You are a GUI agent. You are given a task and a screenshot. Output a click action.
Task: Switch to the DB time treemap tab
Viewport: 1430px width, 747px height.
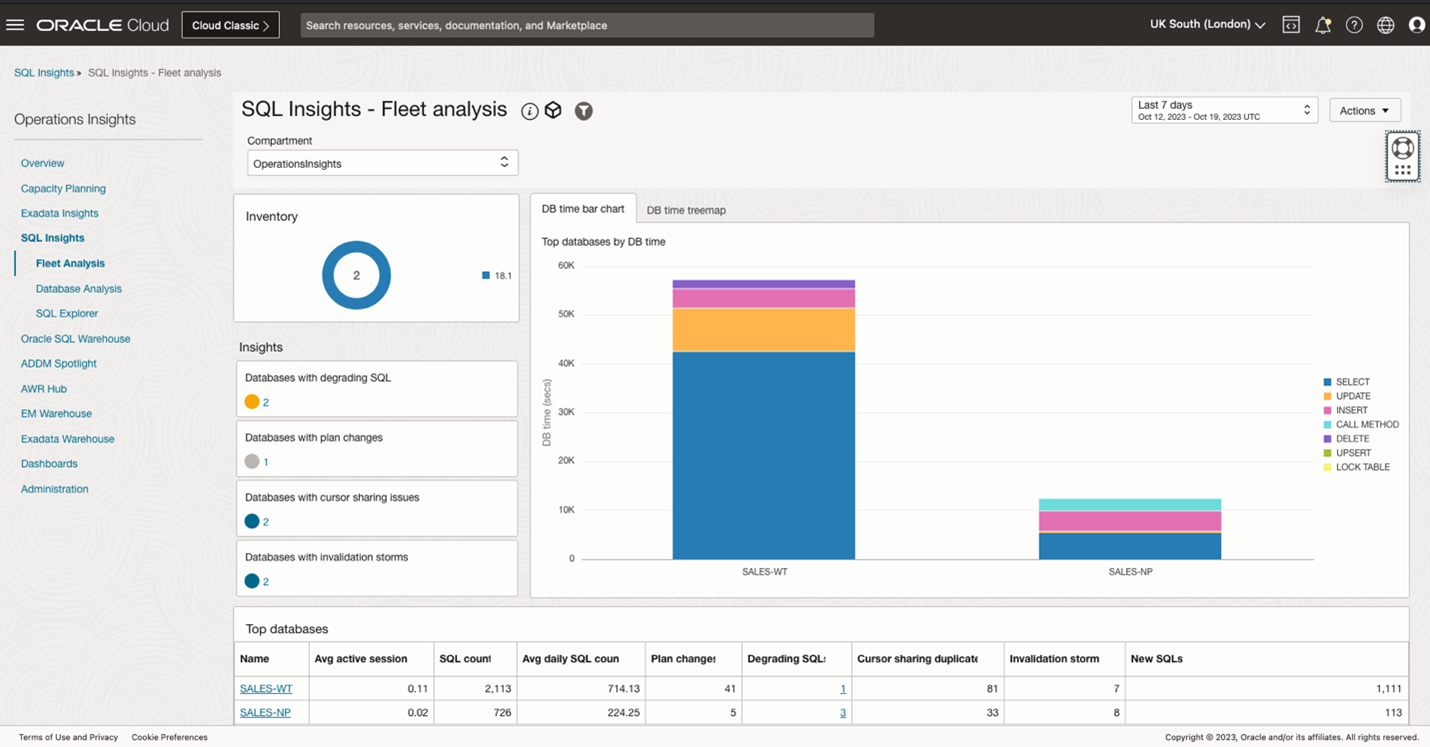686,210
